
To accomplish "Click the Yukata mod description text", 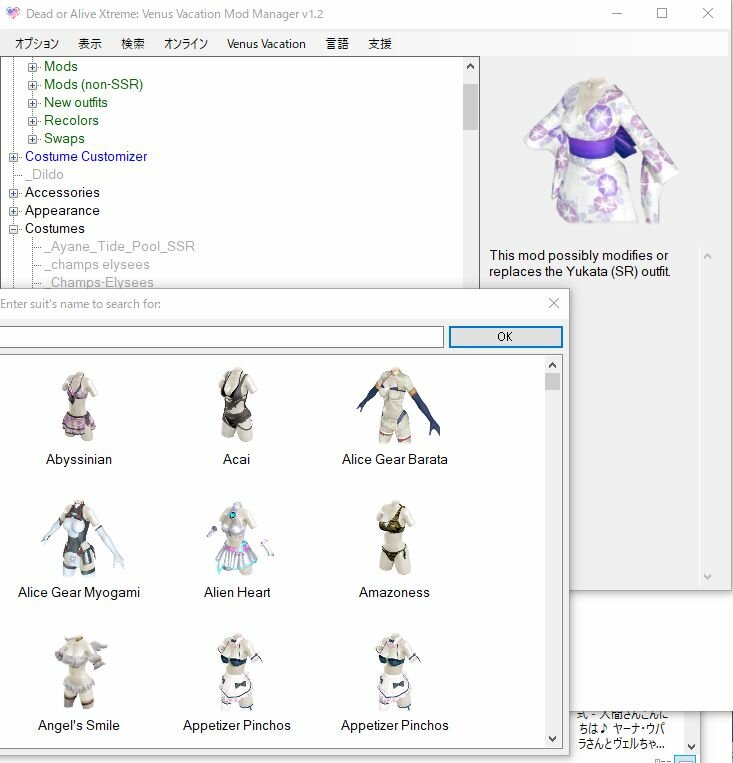I will [x=579, y=263].
